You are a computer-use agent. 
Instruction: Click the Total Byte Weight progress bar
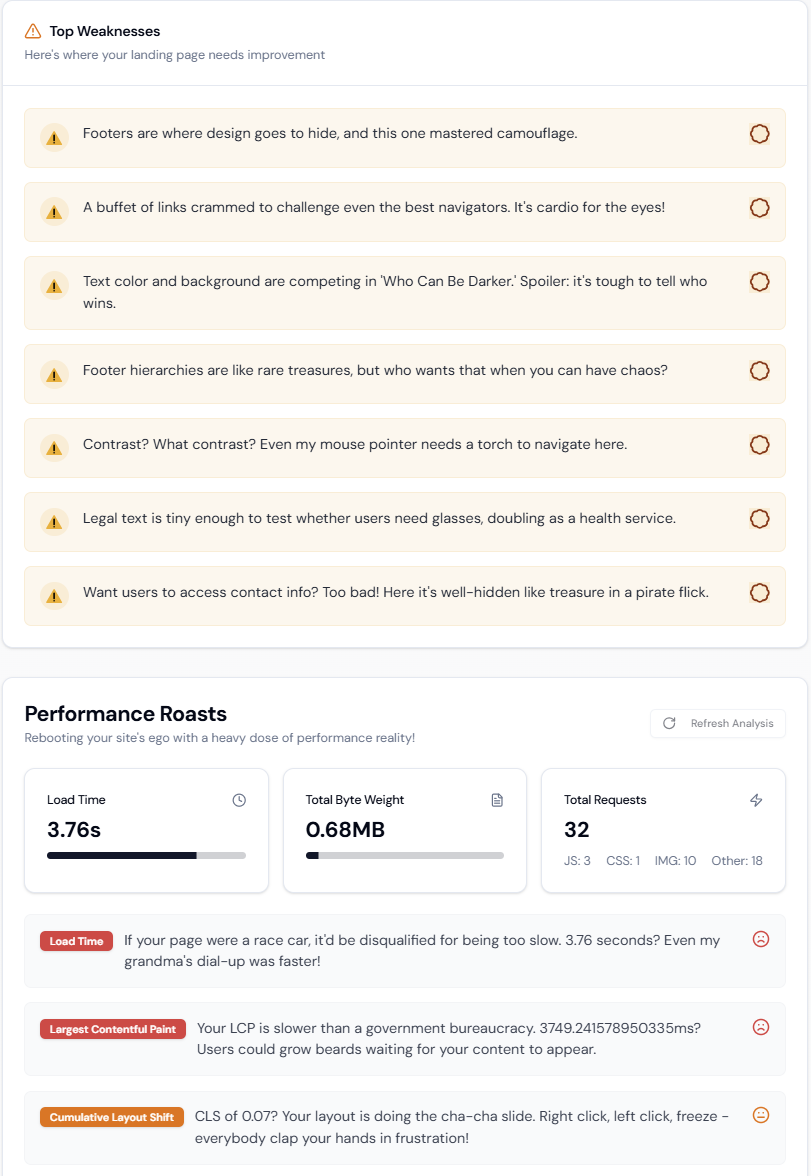(x=404, y=856)
